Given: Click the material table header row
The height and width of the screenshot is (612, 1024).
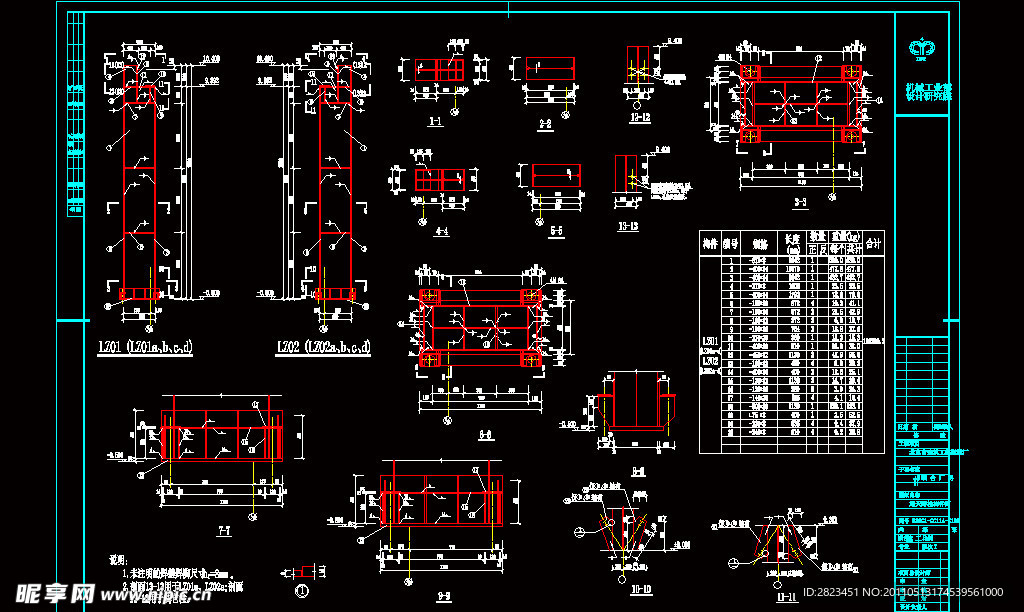Looking at the screenshot, I should click(792, 243).
